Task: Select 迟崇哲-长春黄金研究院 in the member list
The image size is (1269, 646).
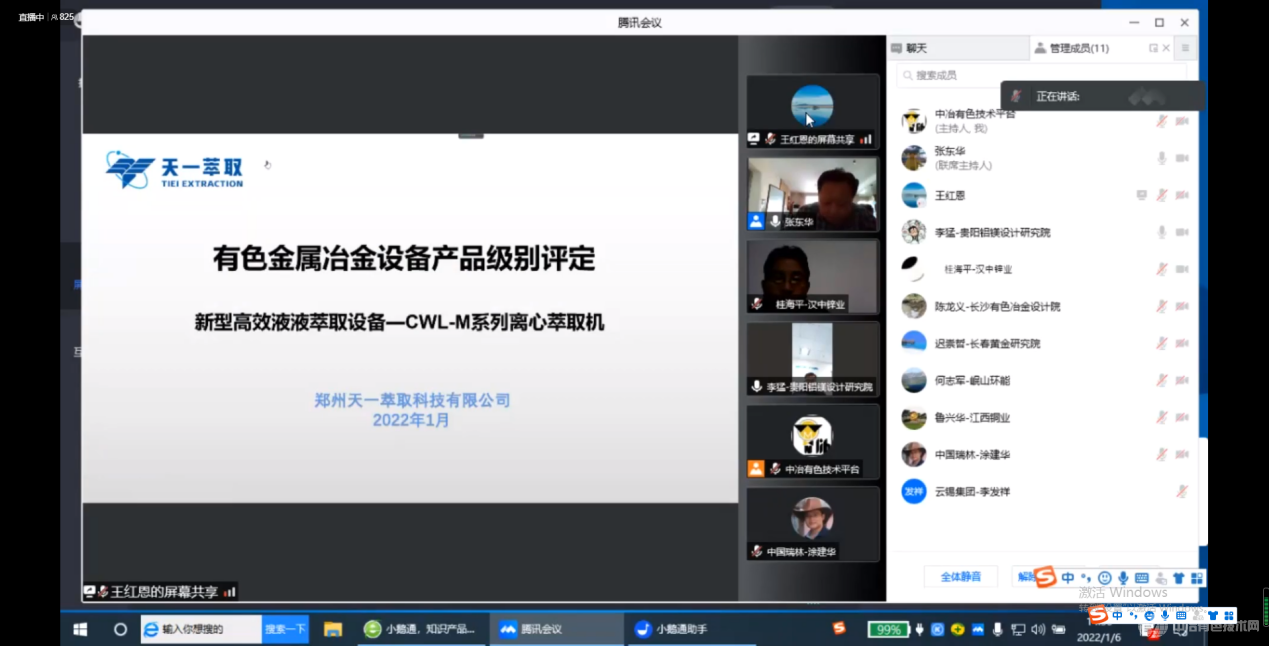Action: 1043,343
